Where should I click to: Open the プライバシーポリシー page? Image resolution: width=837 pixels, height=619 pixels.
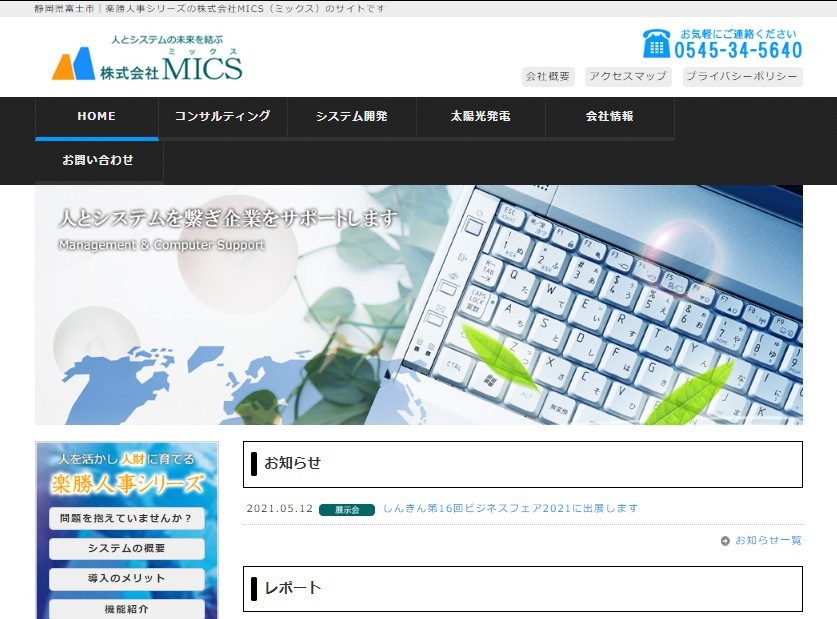tap(741, 76)
